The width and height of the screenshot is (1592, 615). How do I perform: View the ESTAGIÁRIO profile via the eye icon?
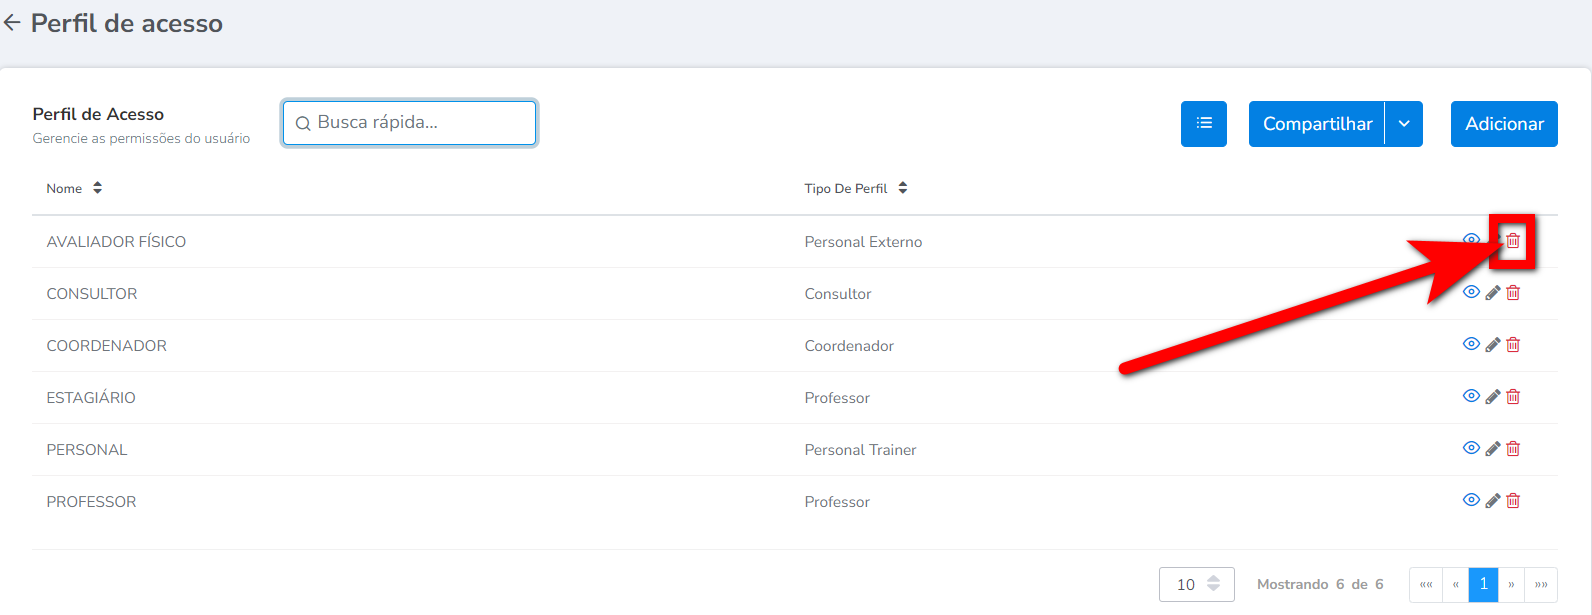click(1471, 396)
